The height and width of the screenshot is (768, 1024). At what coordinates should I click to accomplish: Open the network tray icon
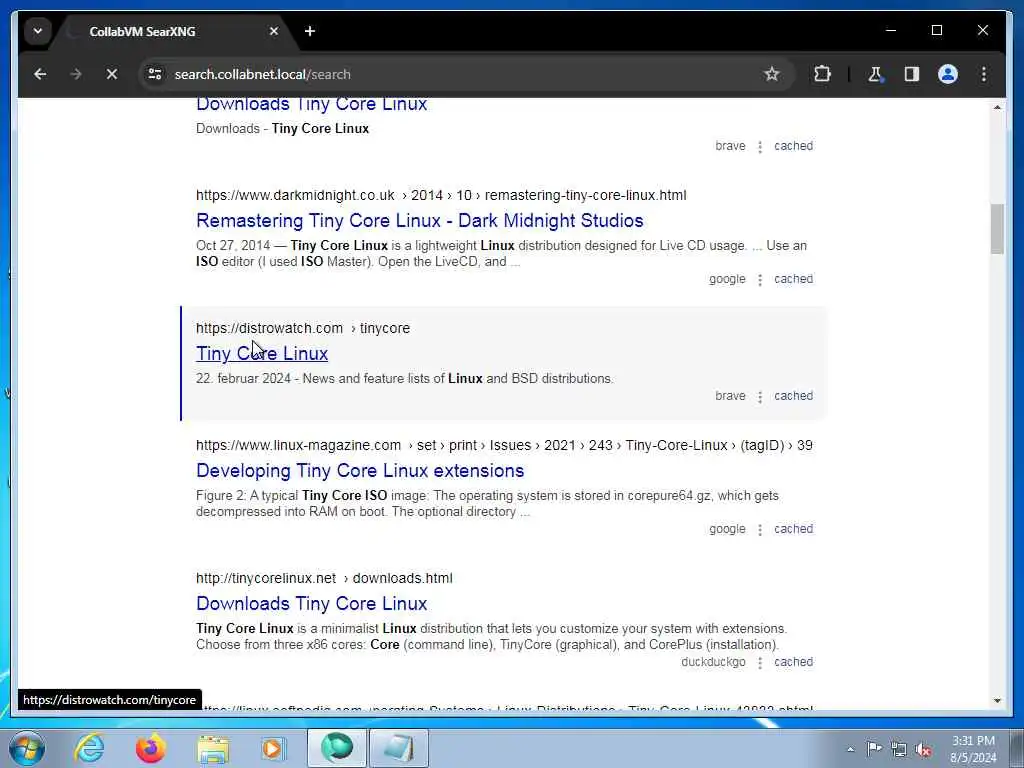click(x=899, y=749)
